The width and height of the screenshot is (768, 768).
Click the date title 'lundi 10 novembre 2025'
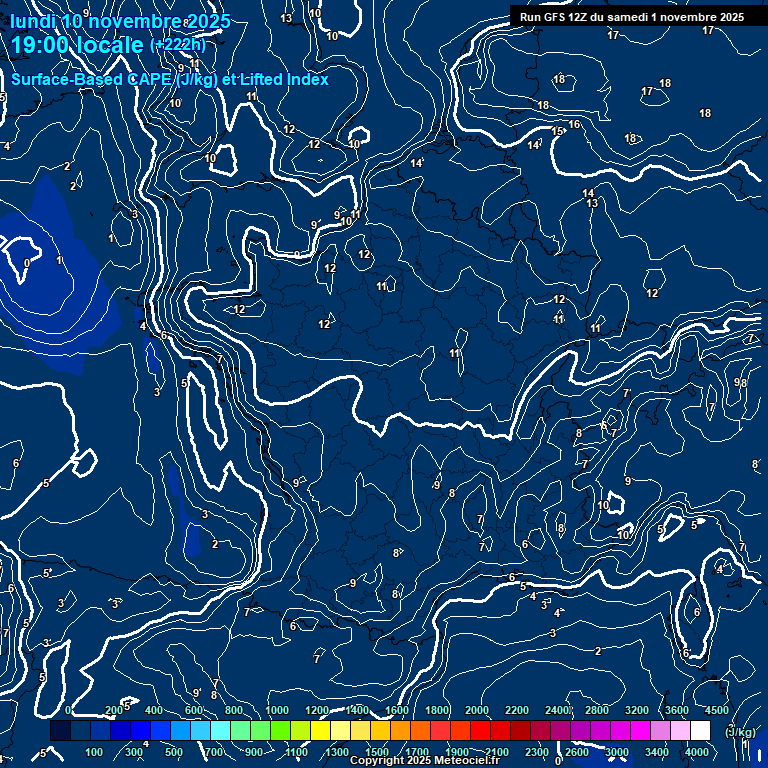[120, 21]
